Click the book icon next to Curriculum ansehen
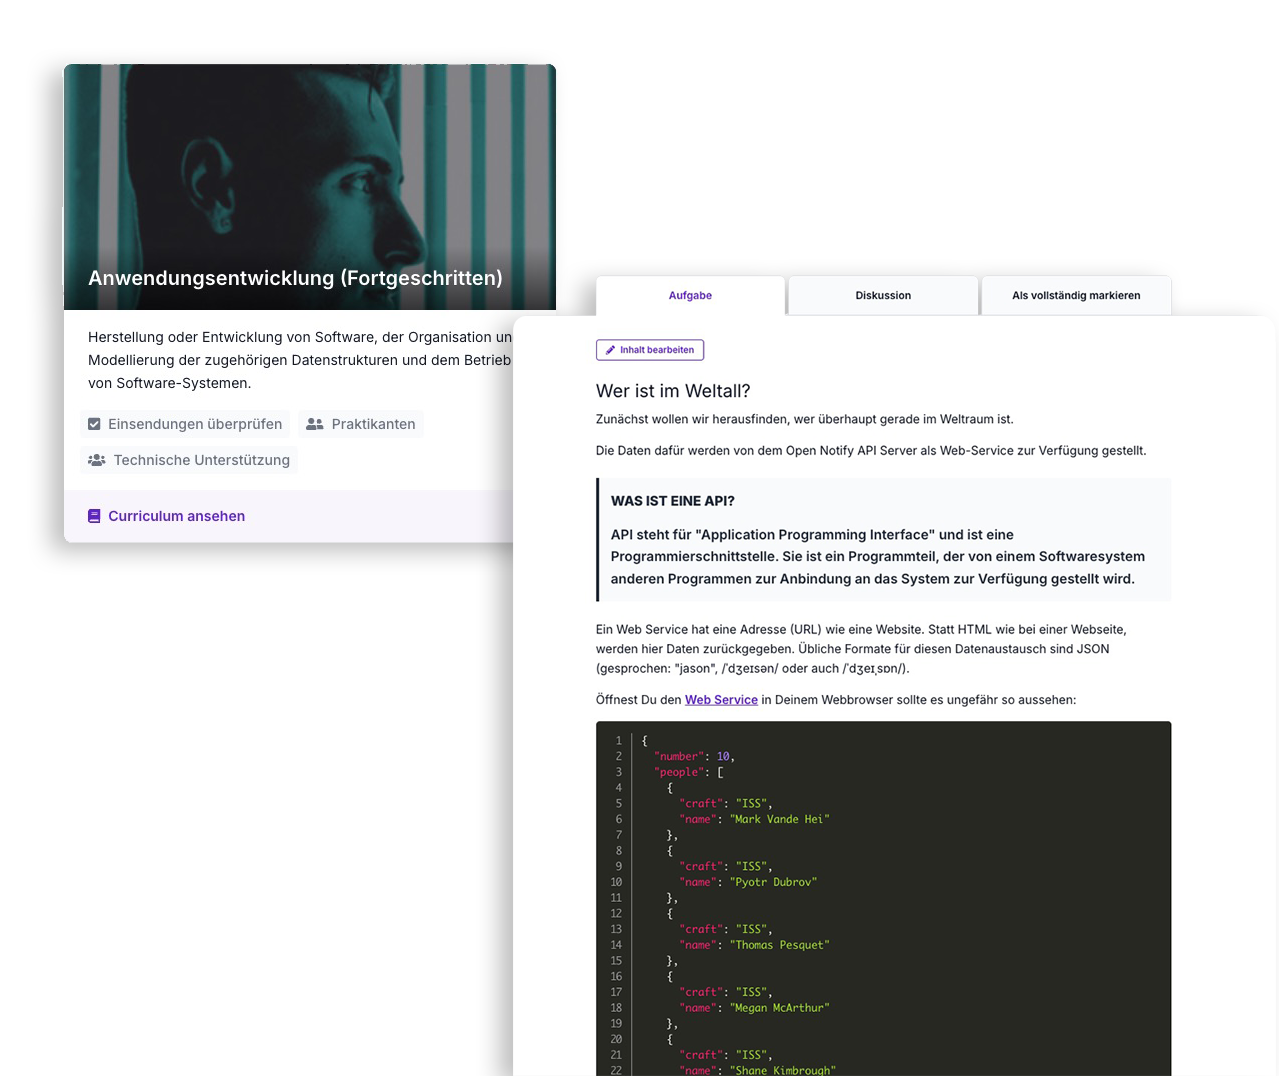This screenshot has width=1279, height=1076. [94, 515]
